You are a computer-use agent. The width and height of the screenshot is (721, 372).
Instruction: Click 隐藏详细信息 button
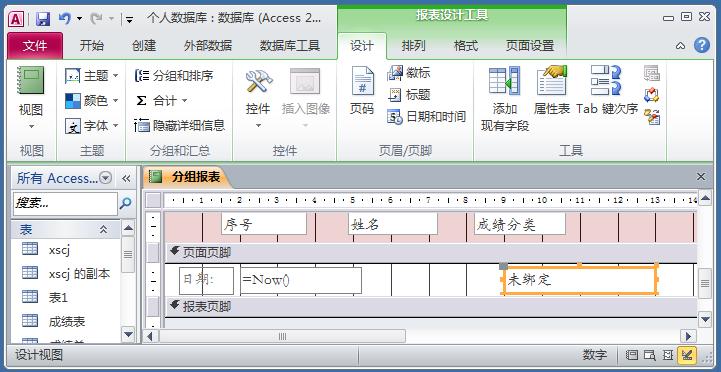pyautogui.click(x=179, y=125)
